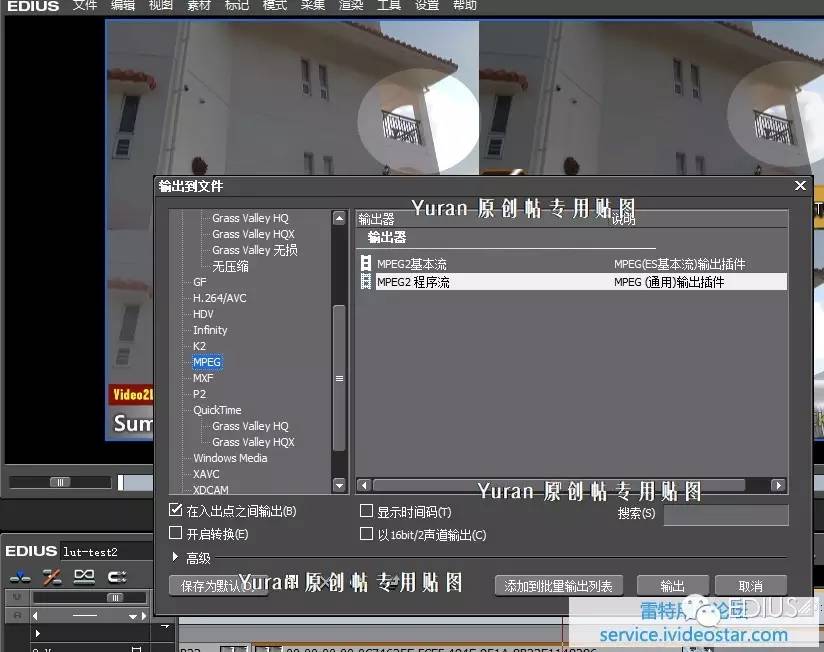This screenshot has width=824, height=652.
Task: Enable the 显示时间码 checkbox
Action: pos(366,511)
